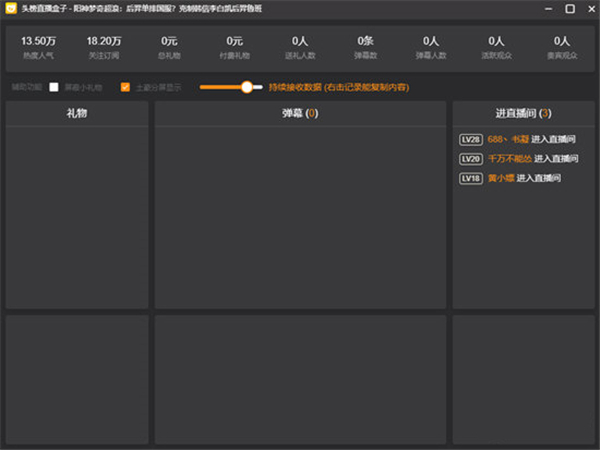Click the LV20 level badge
The image size is (600, 450).
point(470,158)
